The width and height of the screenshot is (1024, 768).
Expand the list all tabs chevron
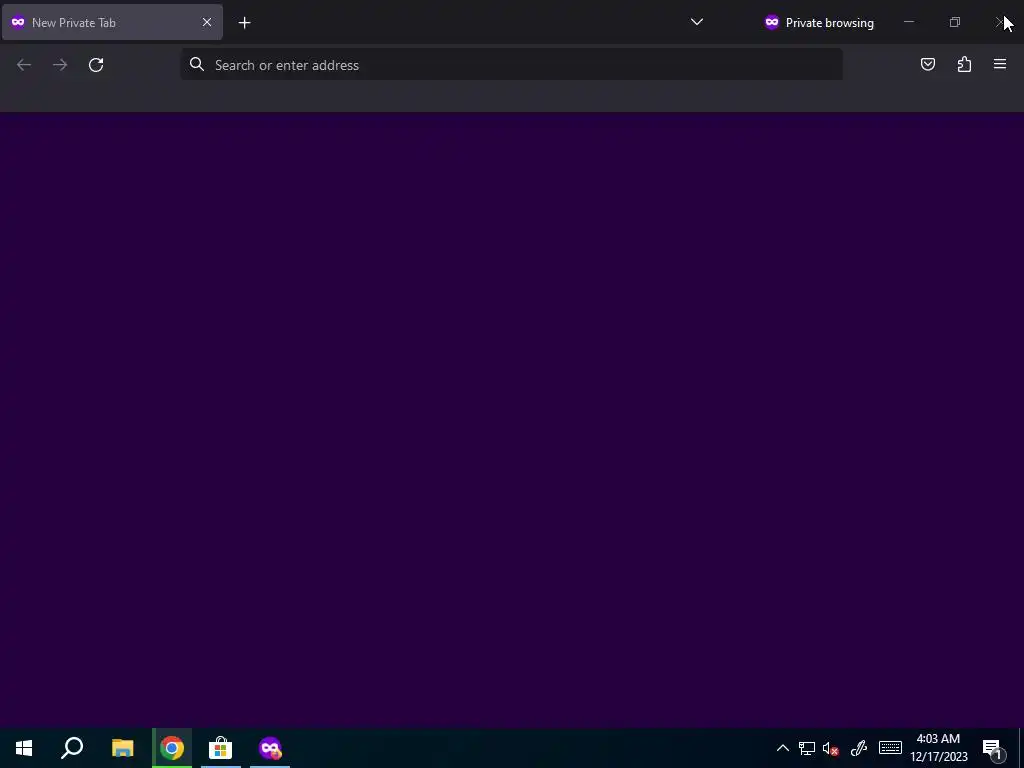pyautogui.click(x=697, y=22)
